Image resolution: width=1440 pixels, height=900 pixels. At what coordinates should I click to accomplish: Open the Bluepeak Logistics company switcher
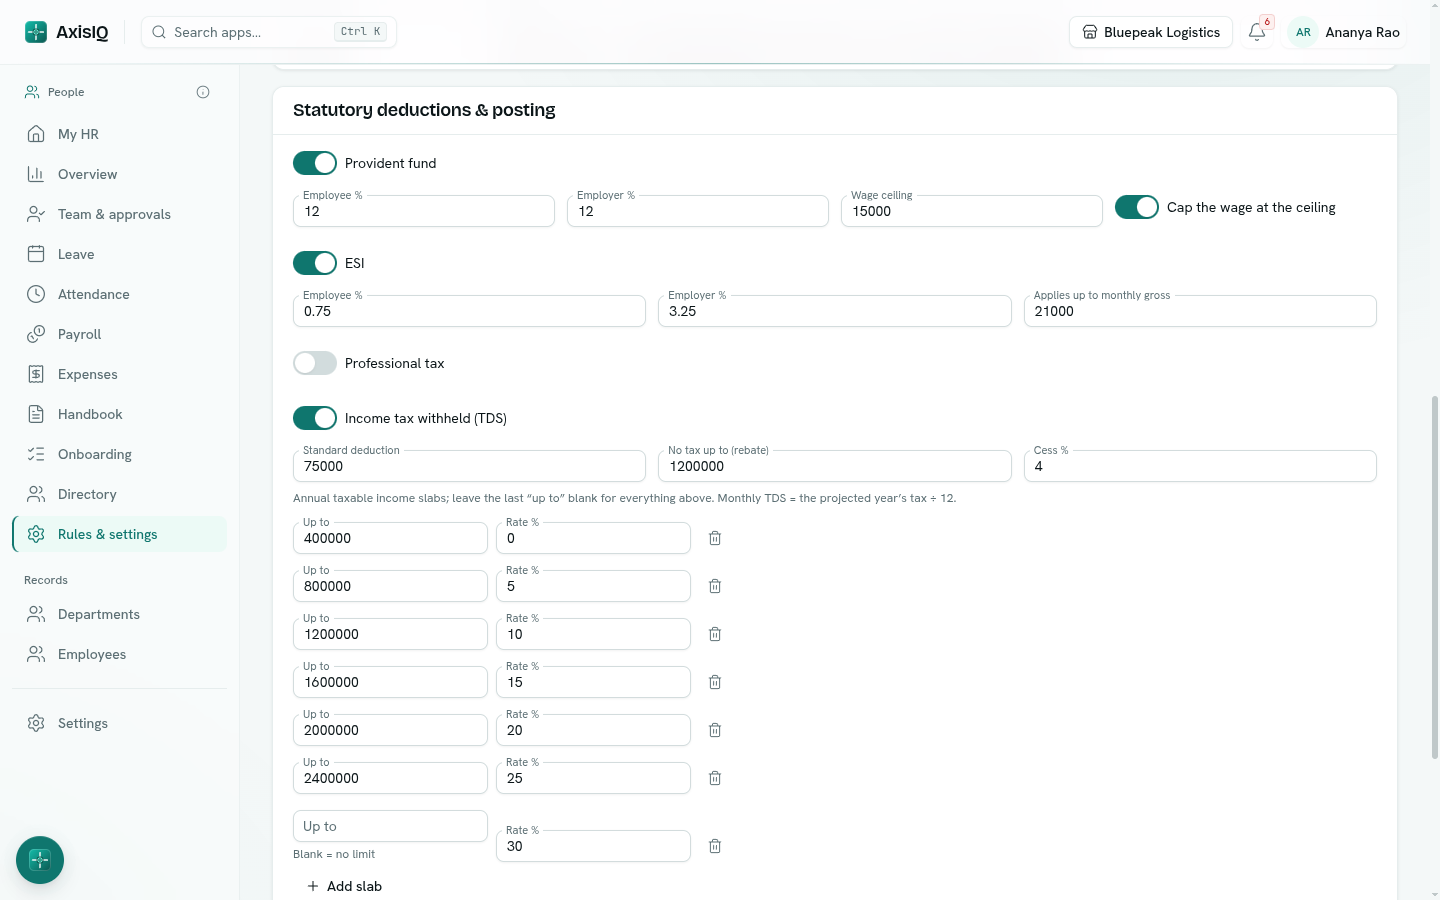(x=1151, y=32)
